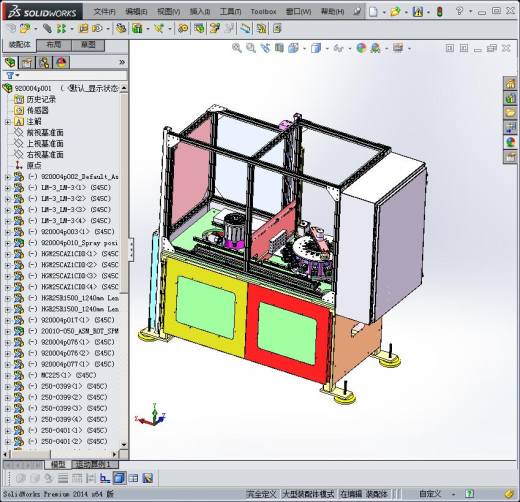Click Zoom to Area icon
The image size is (520, 502).
[251, 48]
